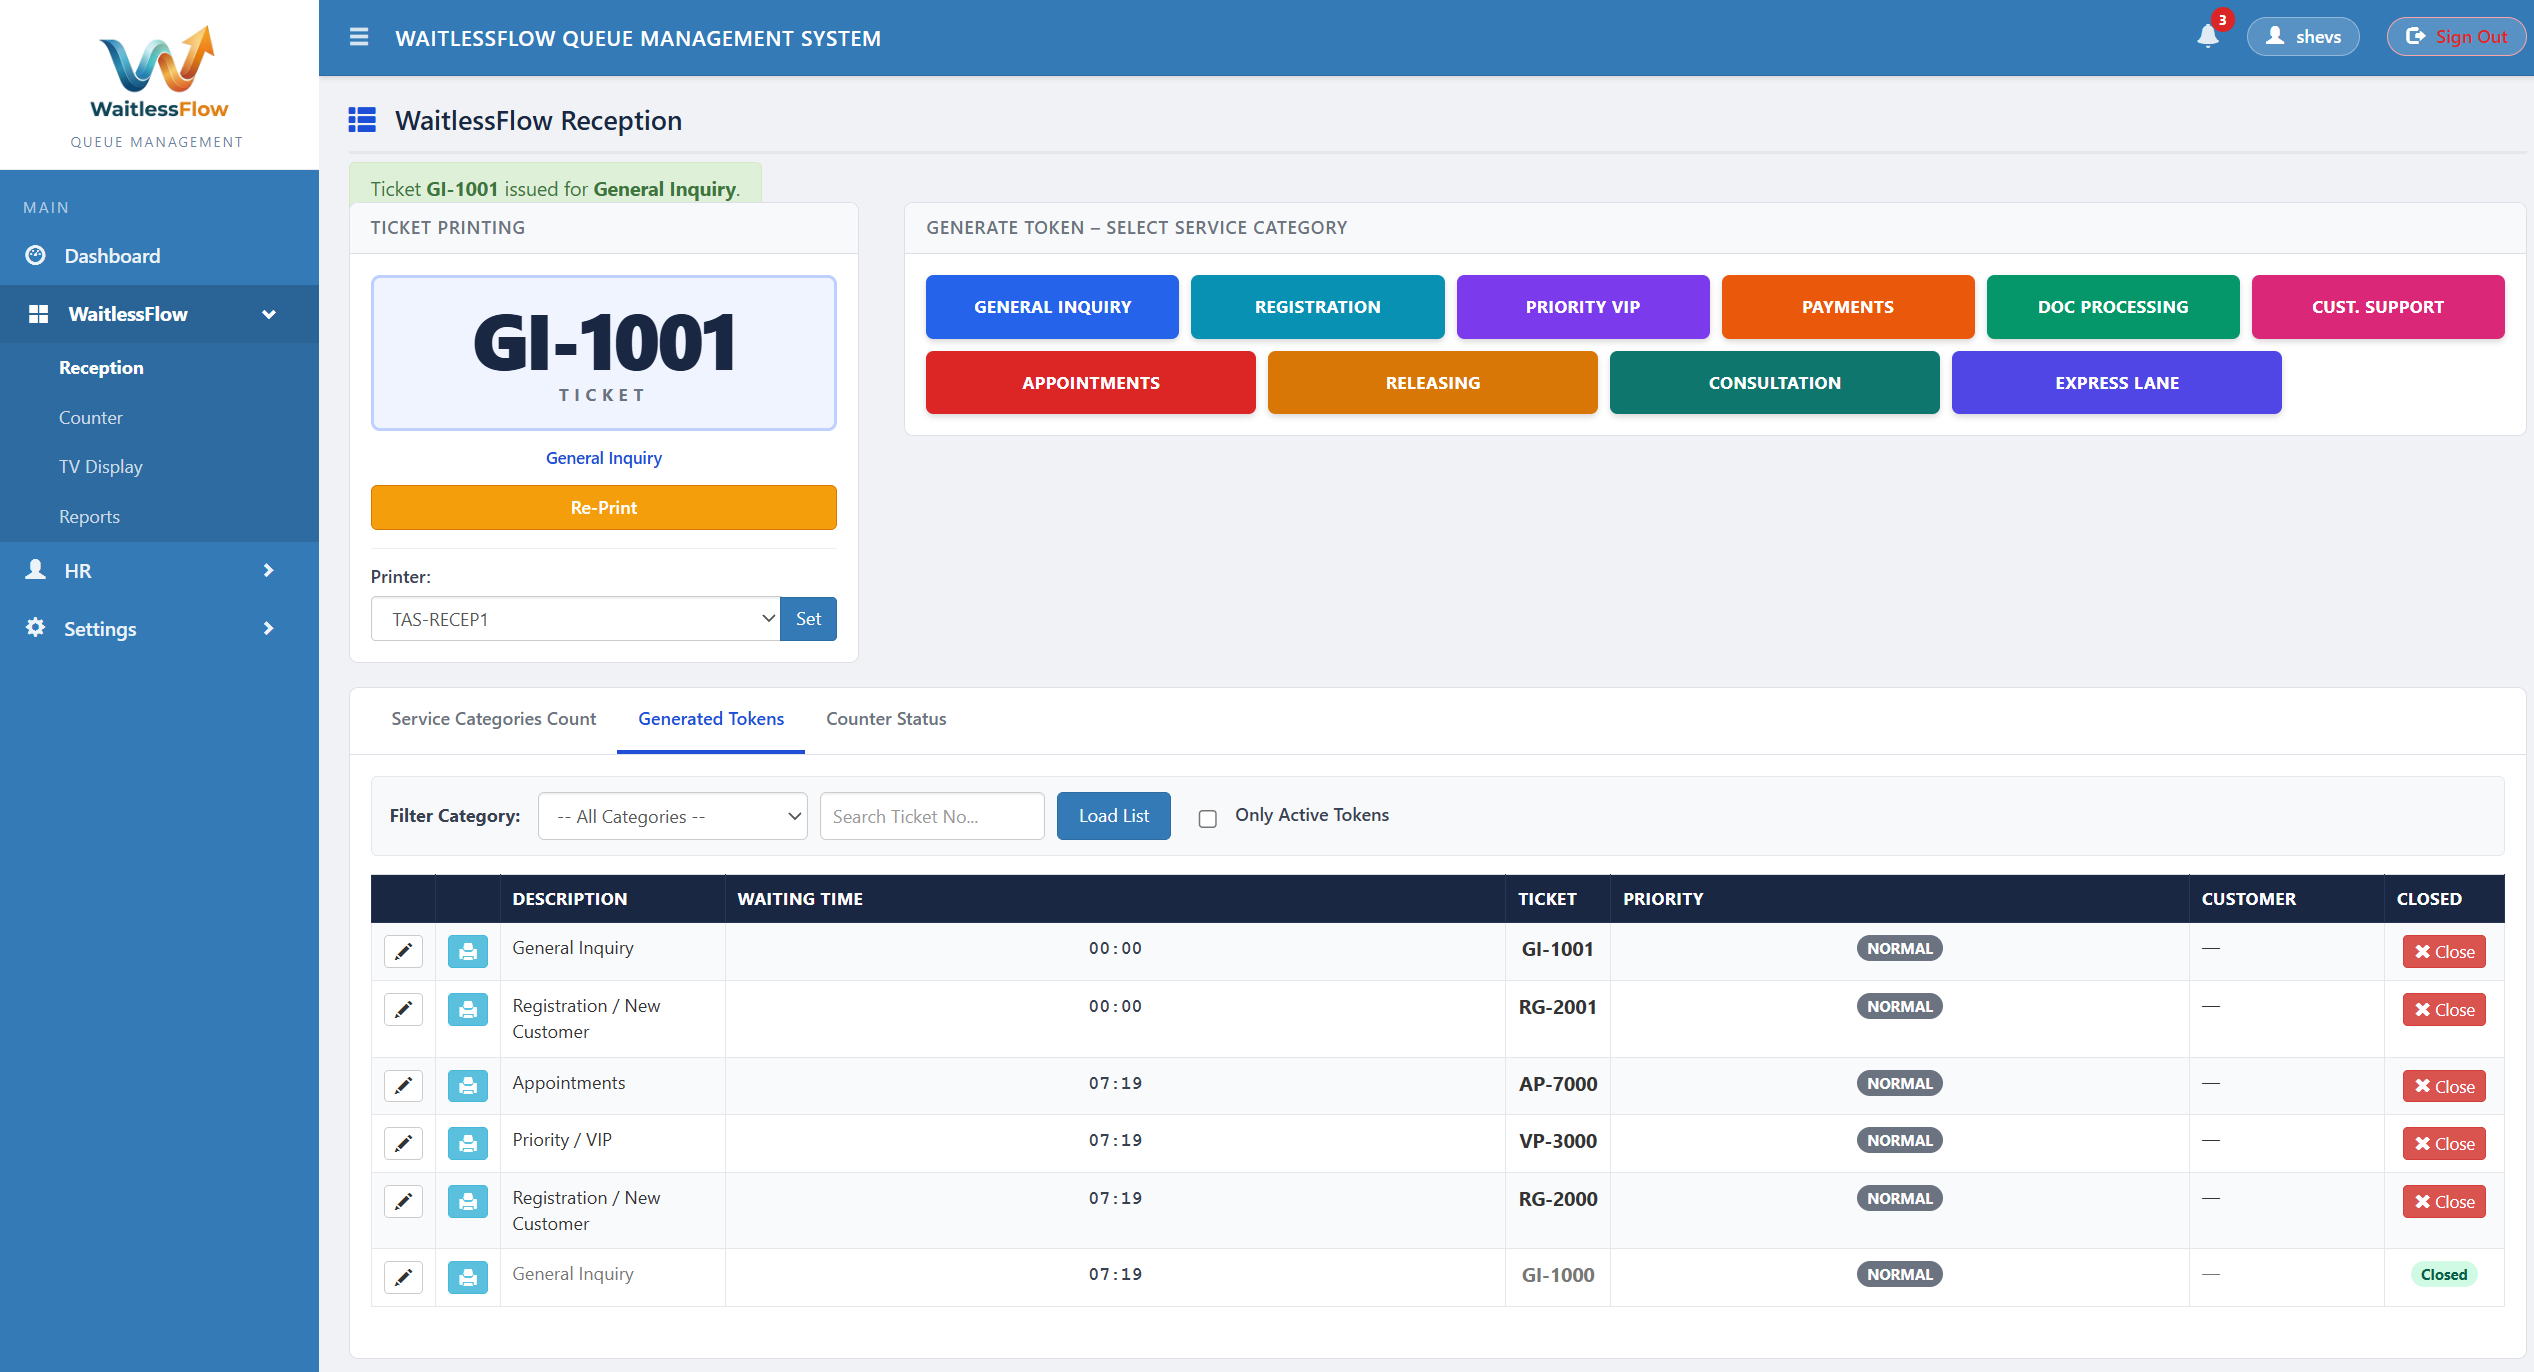The width and height of the screenshot is (2534, 1372).
Task: Generate a Doc Processing token
Action: click(x=2112, y=307)
